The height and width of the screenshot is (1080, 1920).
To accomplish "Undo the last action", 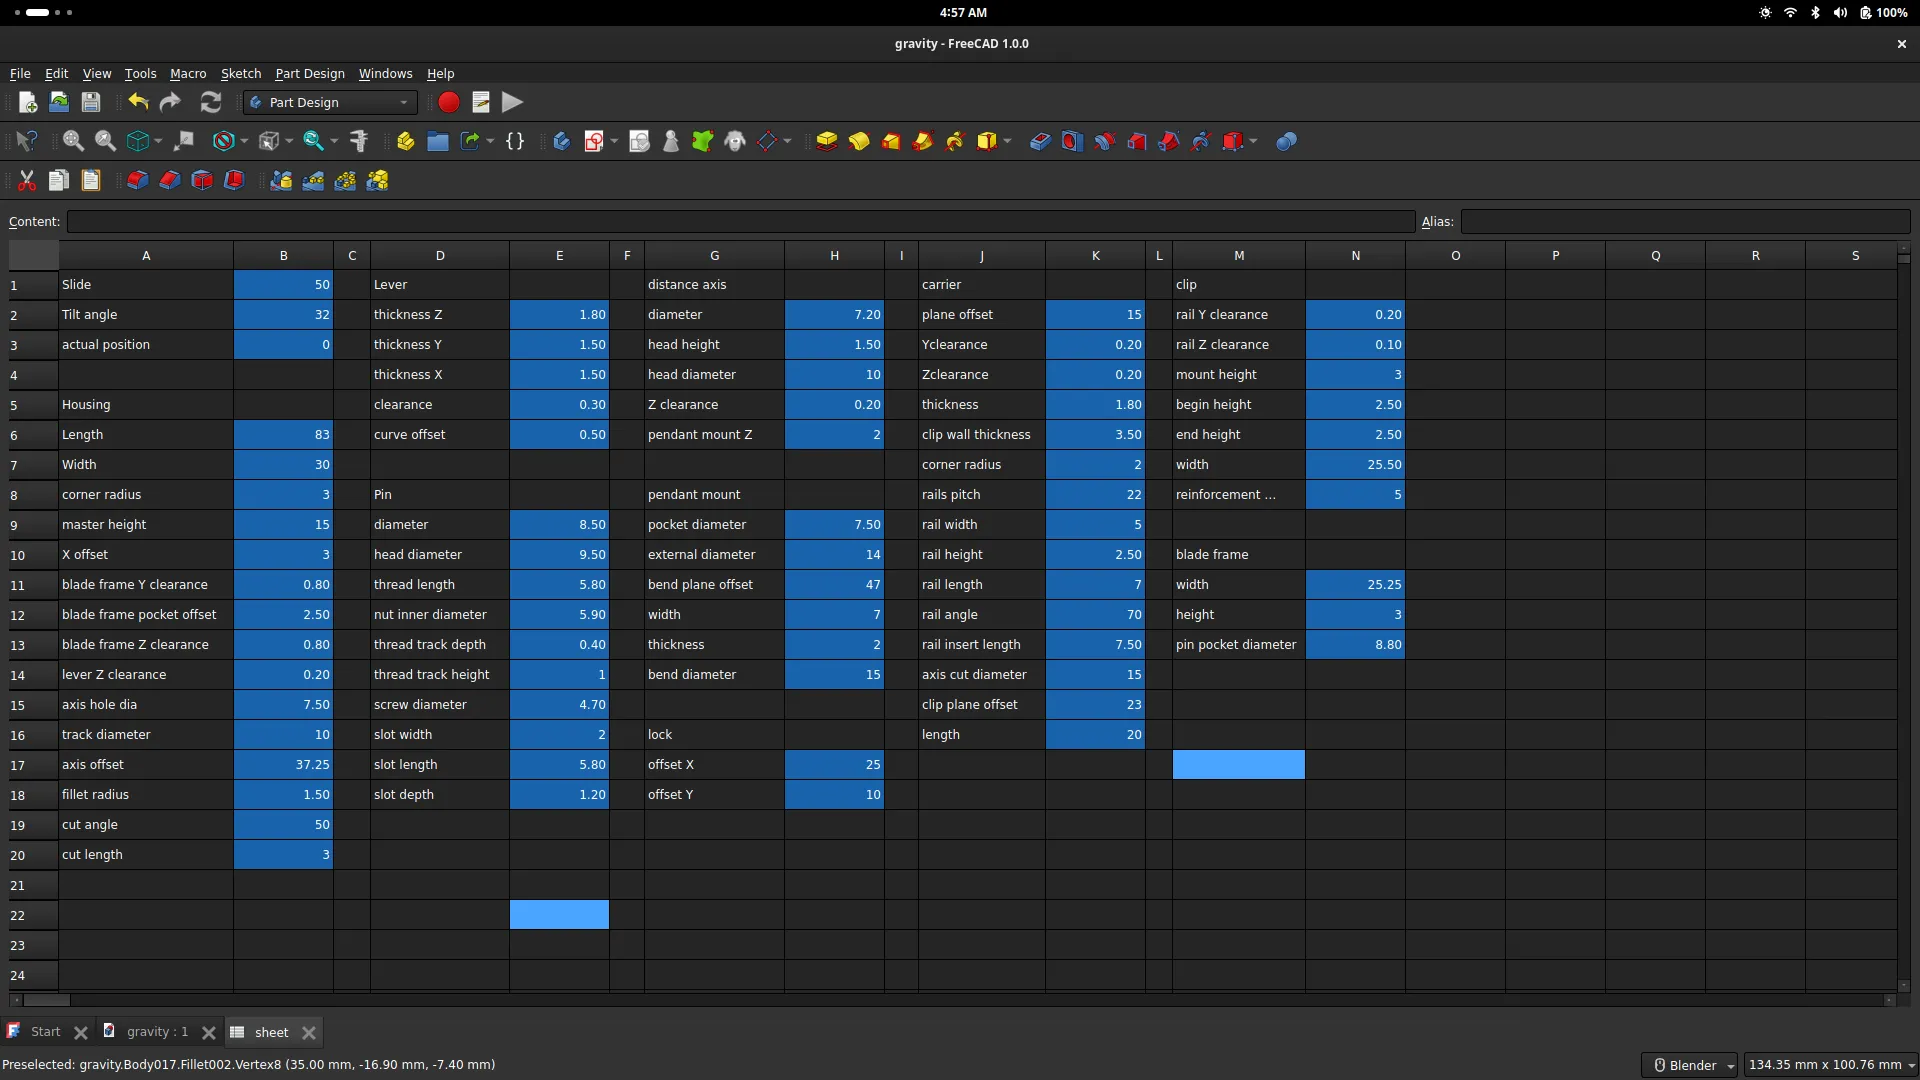I will pyautogui.click(x=138, y=102).
